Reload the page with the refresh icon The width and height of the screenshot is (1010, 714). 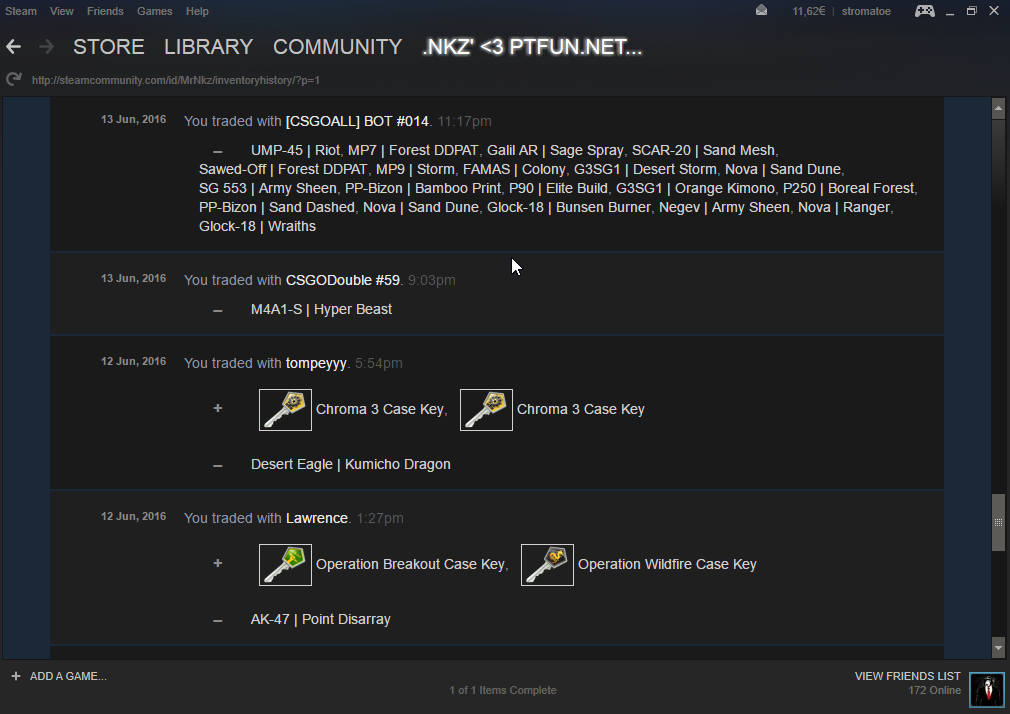(x=13, y=79)
